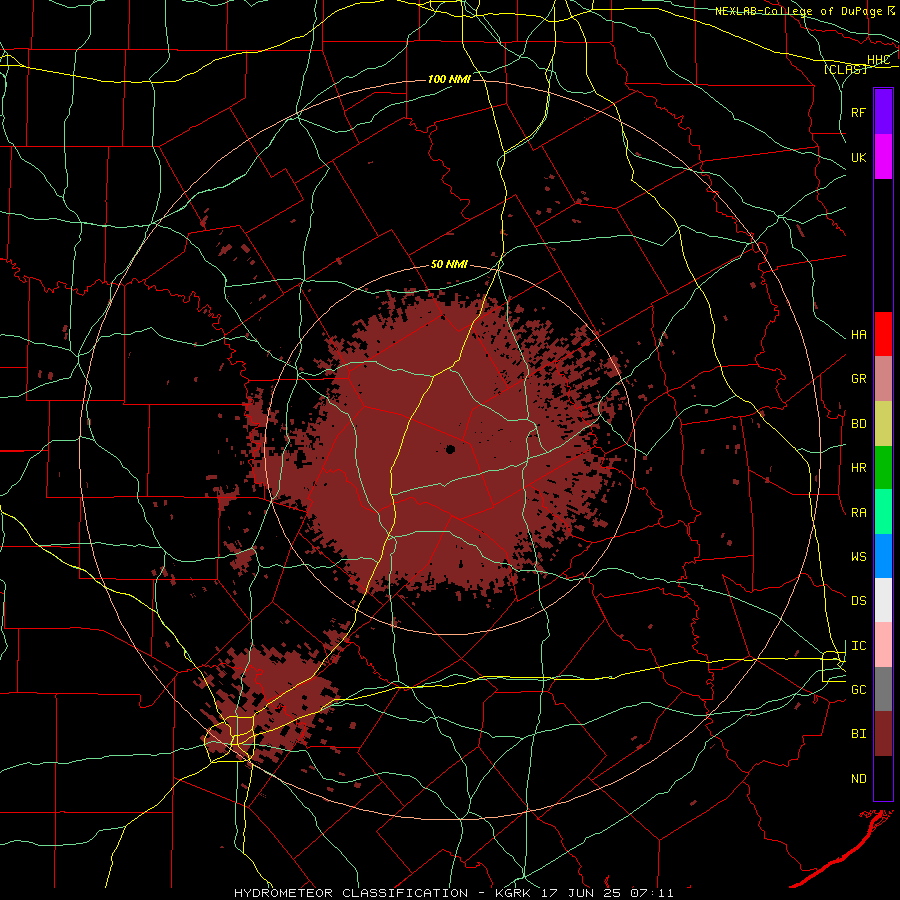Select the BD yellow legend swatch

[883, 424]
